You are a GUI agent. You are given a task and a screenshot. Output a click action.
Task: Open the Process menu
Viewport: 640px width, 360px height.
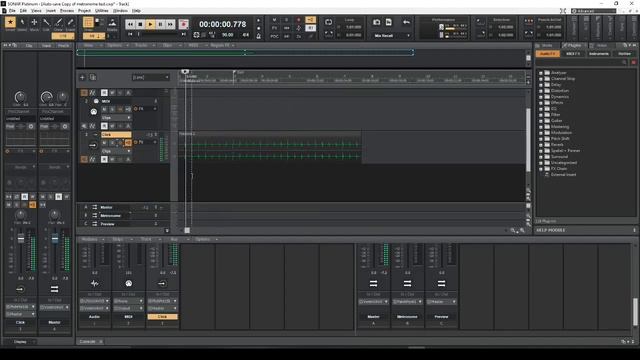[x=67, y=11]
